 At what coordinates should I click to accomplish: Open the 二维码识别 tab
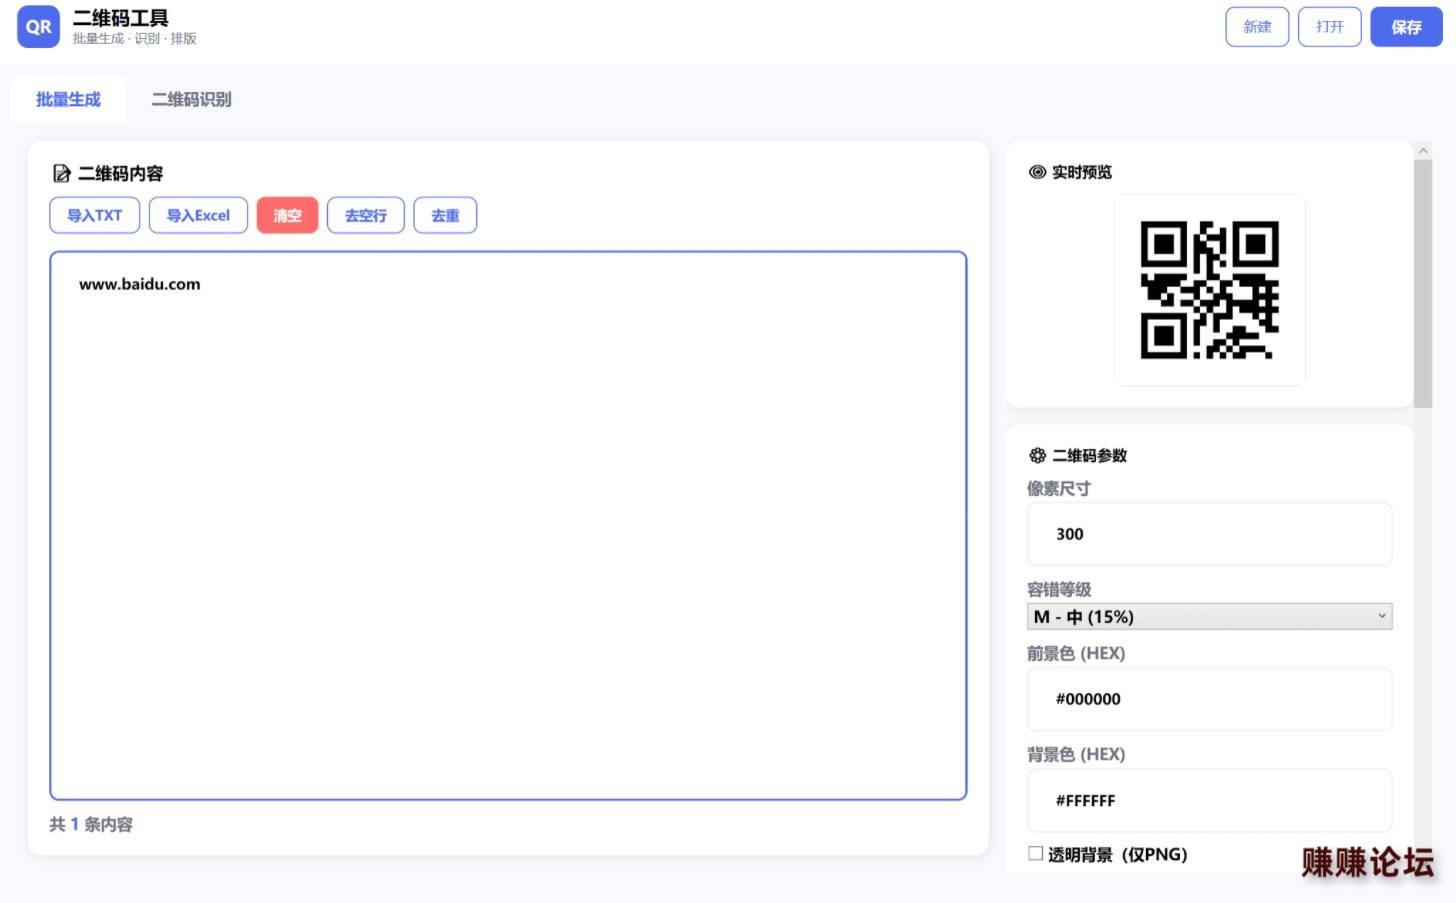pyautogui.click(x=191, y=99)
